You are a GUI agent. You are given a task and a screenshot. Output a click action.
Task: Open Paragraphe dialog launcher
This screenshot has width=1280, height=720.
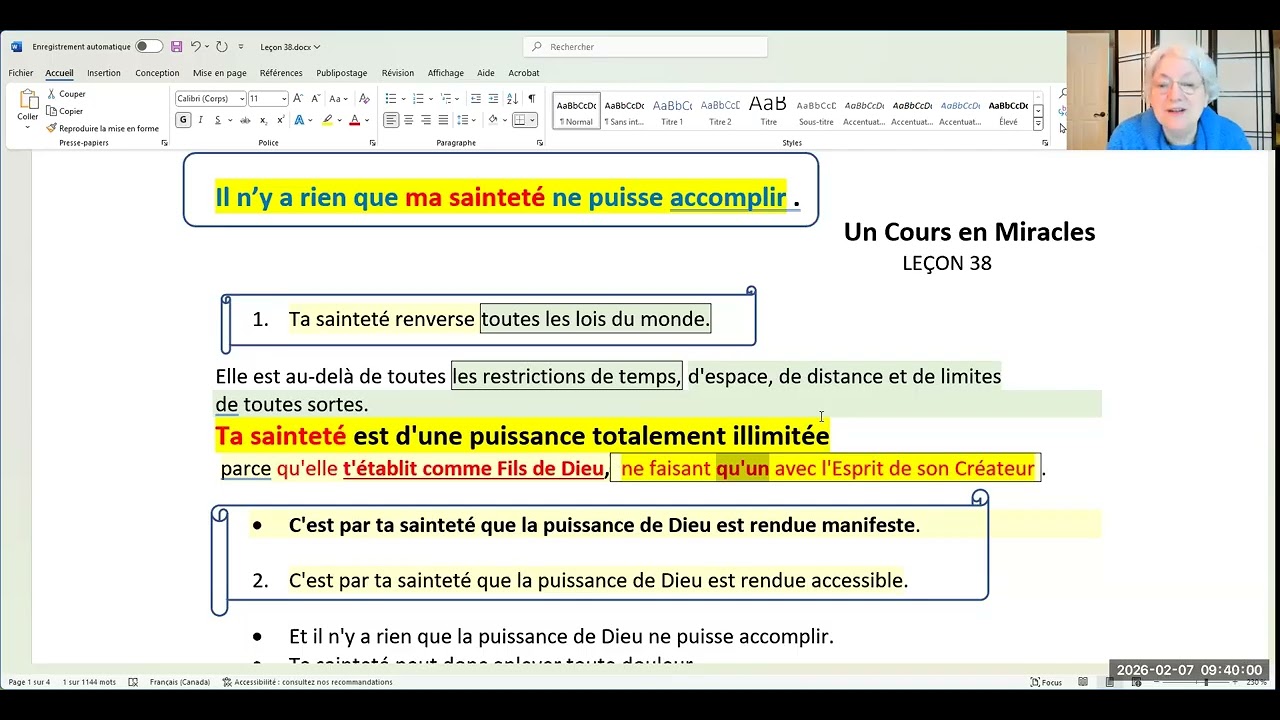coord(539,143)
